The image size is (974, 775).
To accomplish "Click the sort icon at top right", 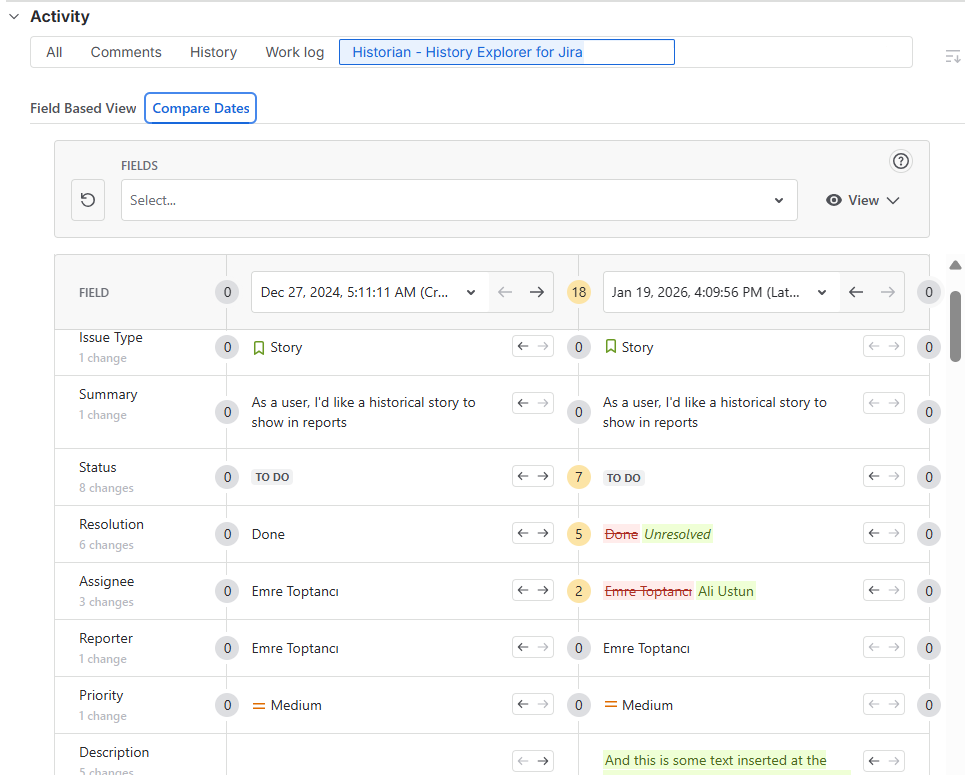I will tap(952, 56).
